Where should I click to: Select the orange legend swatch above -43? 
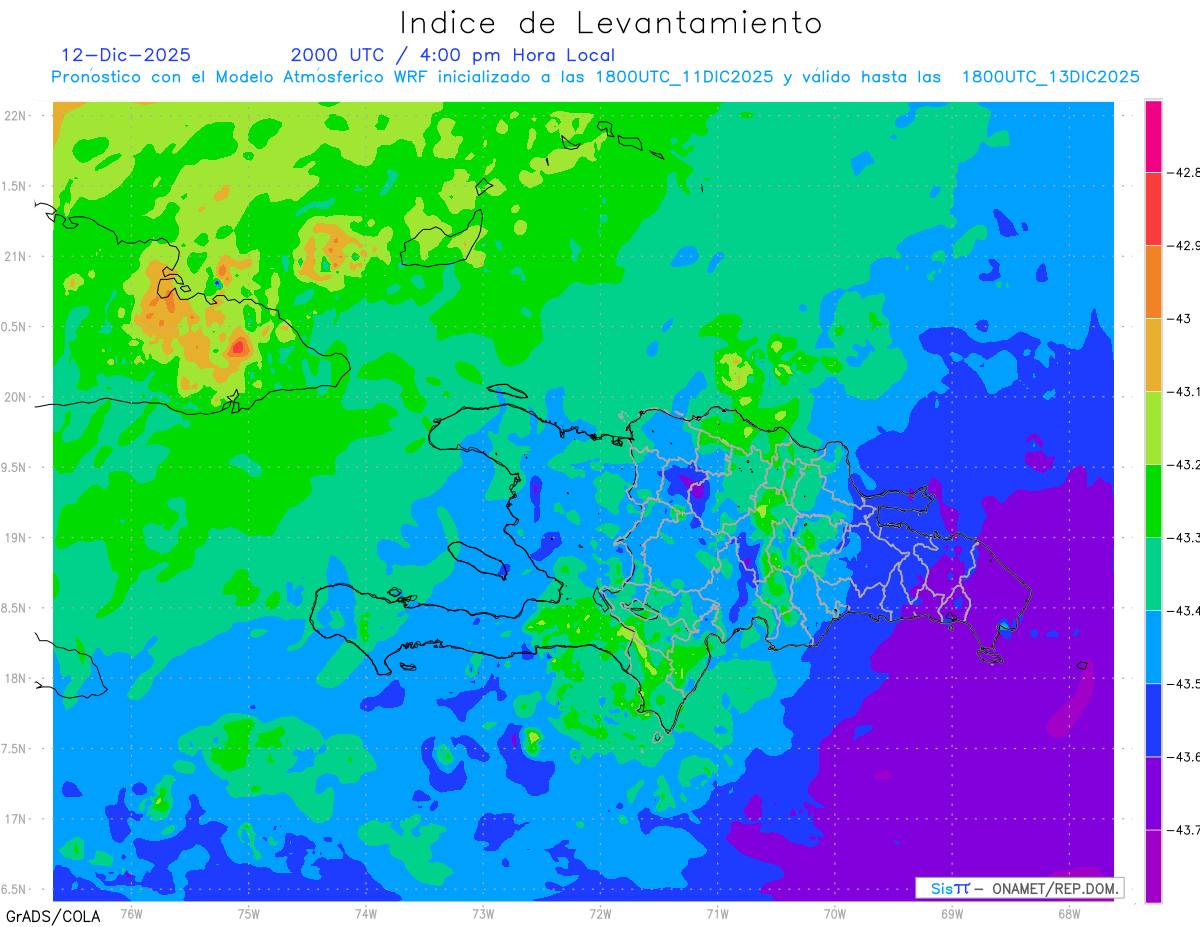1153,281
